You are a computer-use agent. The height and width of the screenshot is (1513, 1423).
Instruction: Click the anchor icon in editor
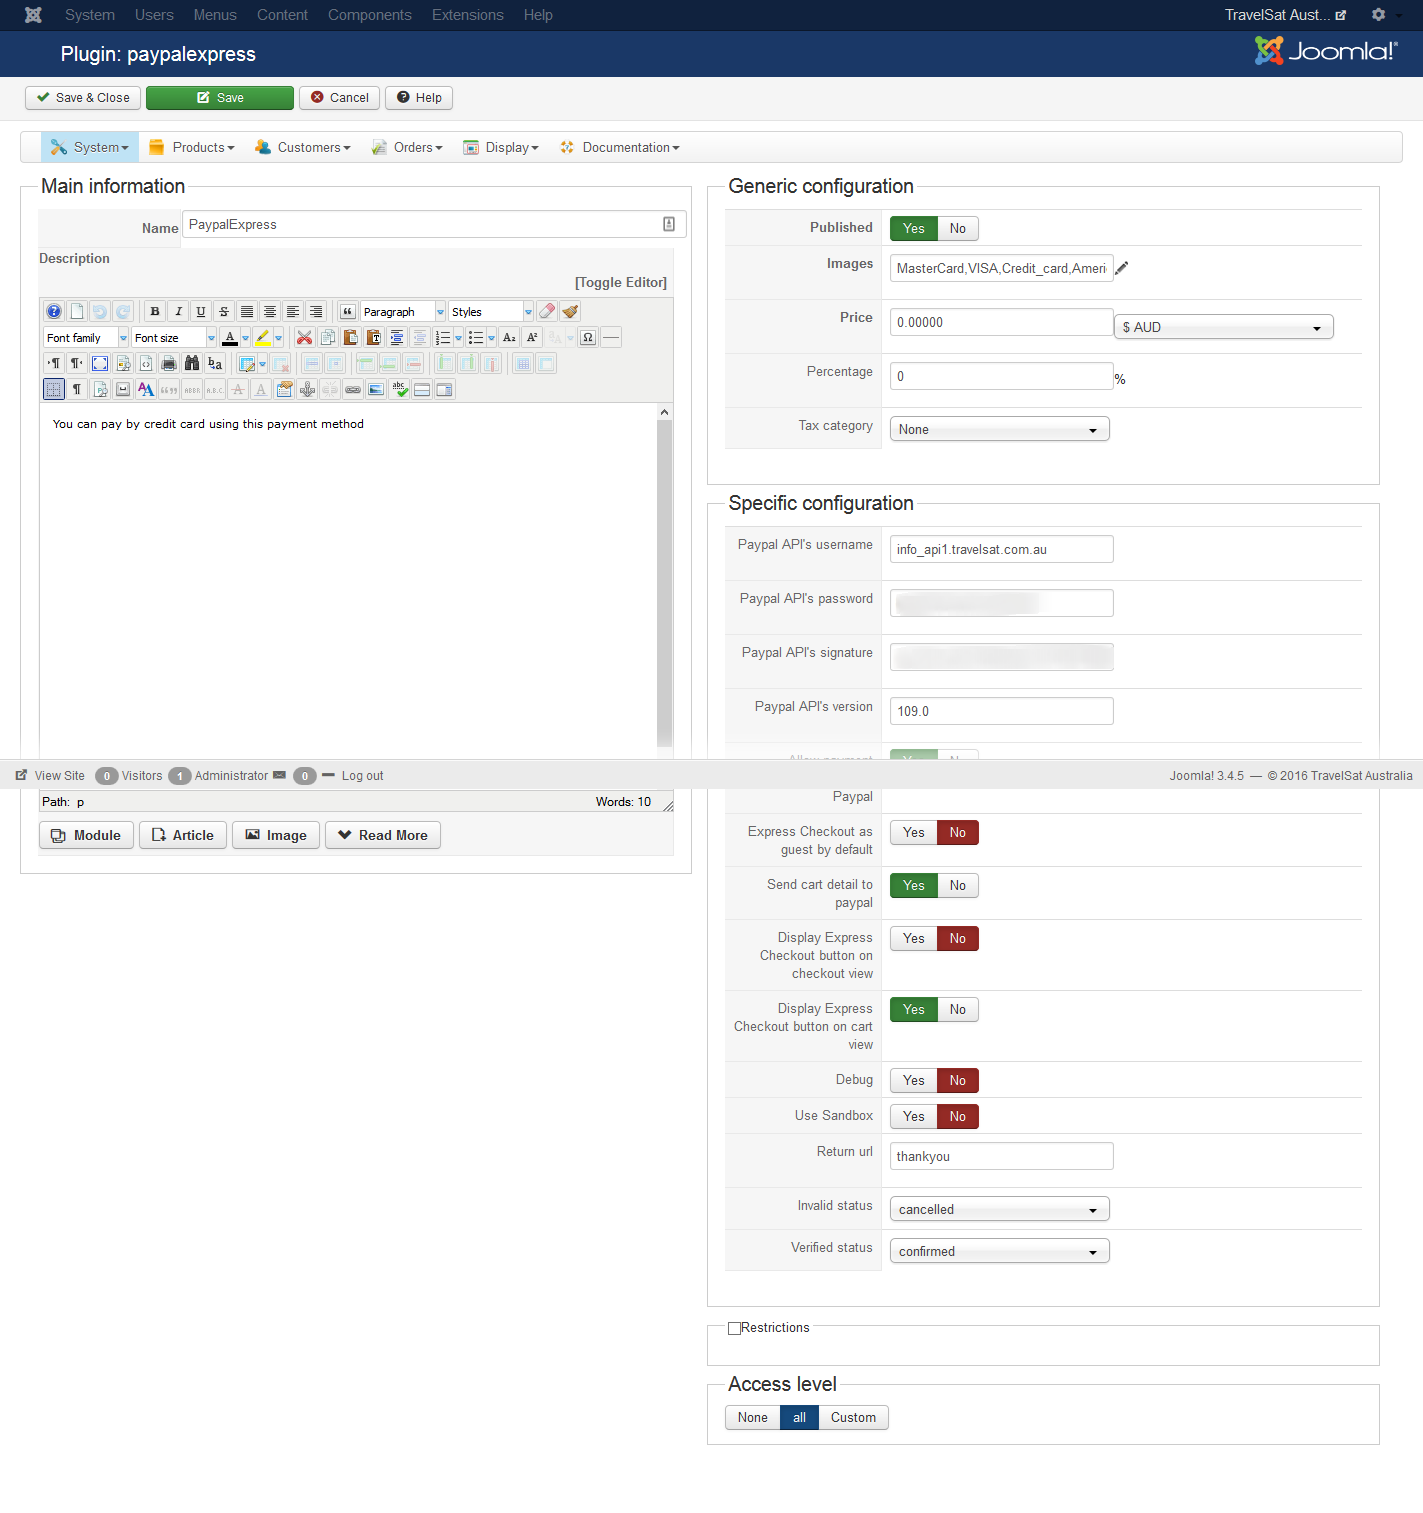[x=307, y=390]
